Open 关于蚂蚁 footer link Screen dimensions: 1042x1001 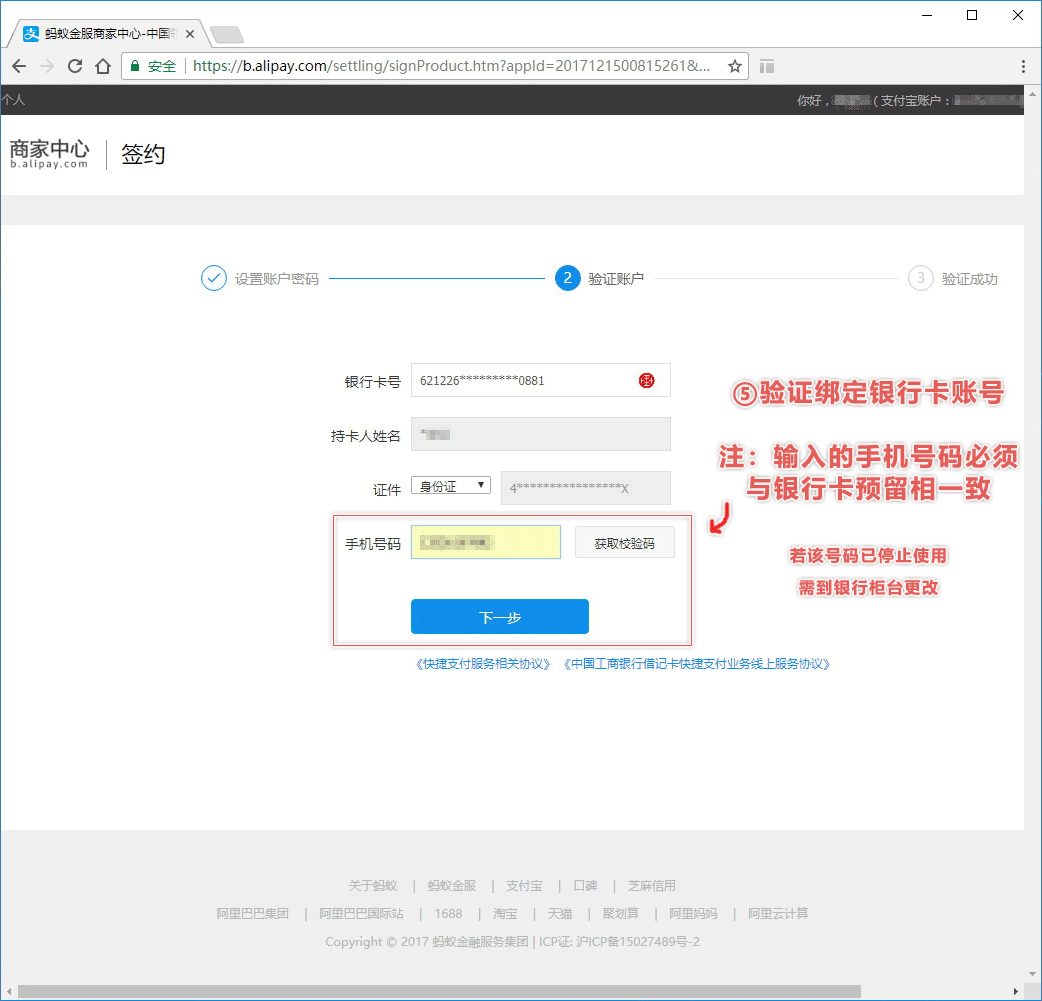click(x=373, y=885)
